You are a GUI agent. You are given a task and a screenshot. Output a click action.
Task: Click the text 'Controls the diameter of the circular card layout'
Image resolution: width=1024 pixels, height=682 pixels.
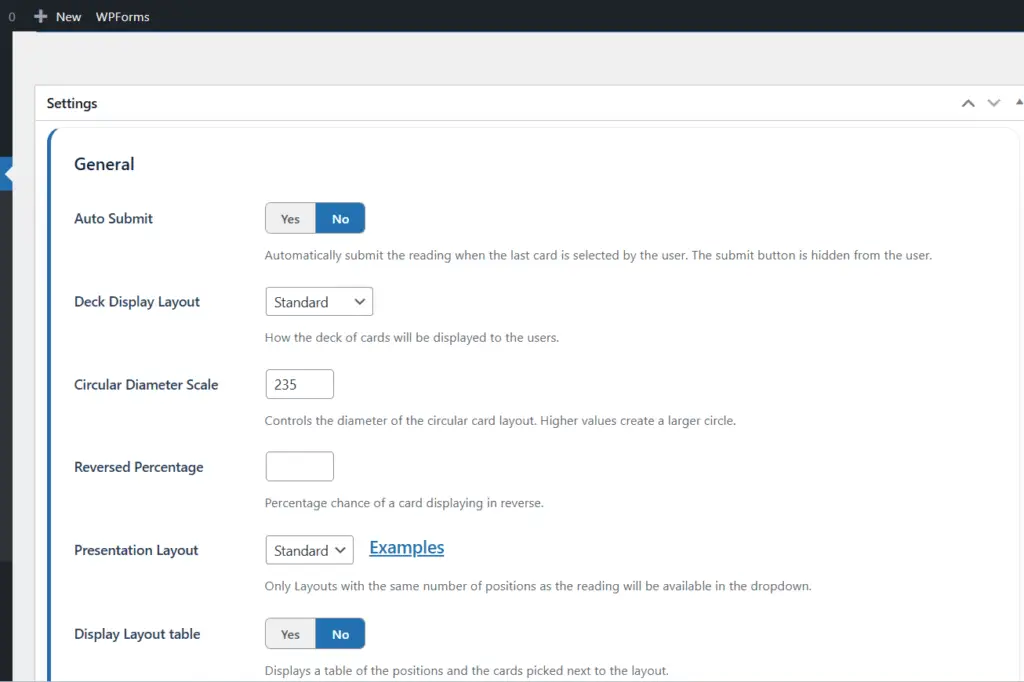coord(500,421)
